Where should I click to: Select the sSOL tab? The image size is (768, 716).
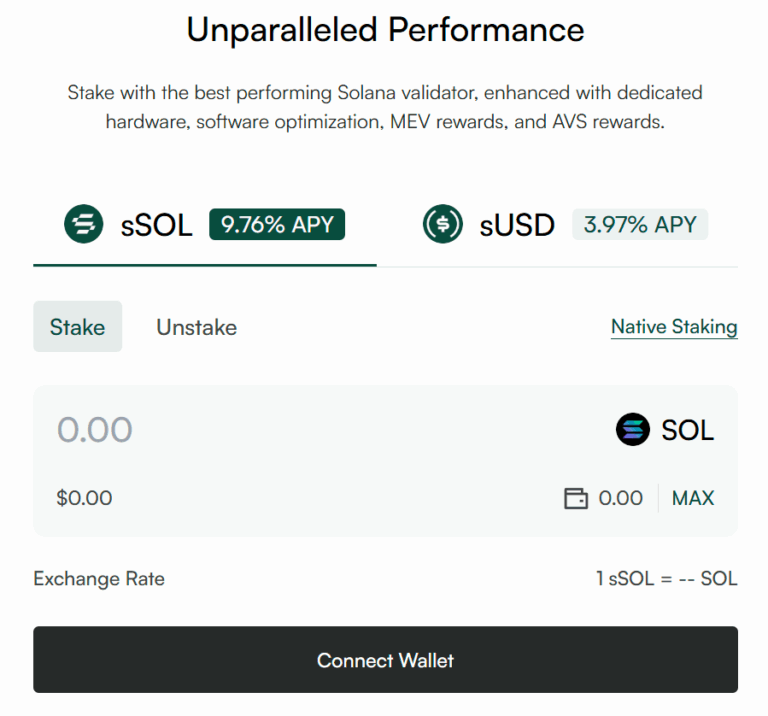pyautogui.click(x=157, y=225)
